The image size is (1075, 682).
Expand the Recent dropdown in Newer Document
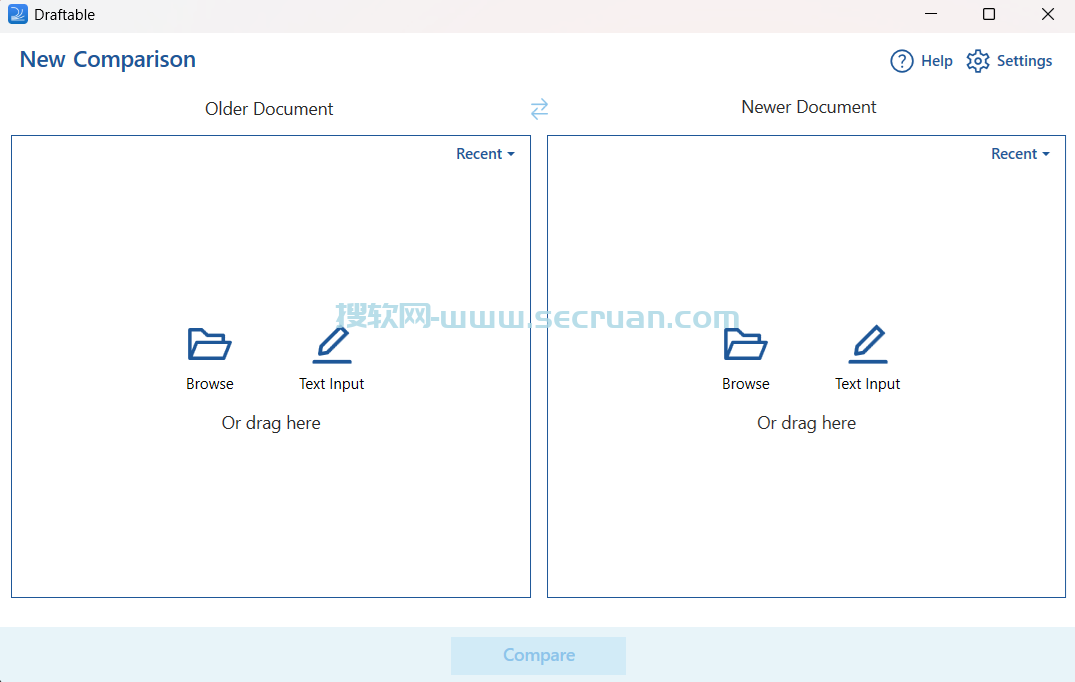tap(1020, 154)
